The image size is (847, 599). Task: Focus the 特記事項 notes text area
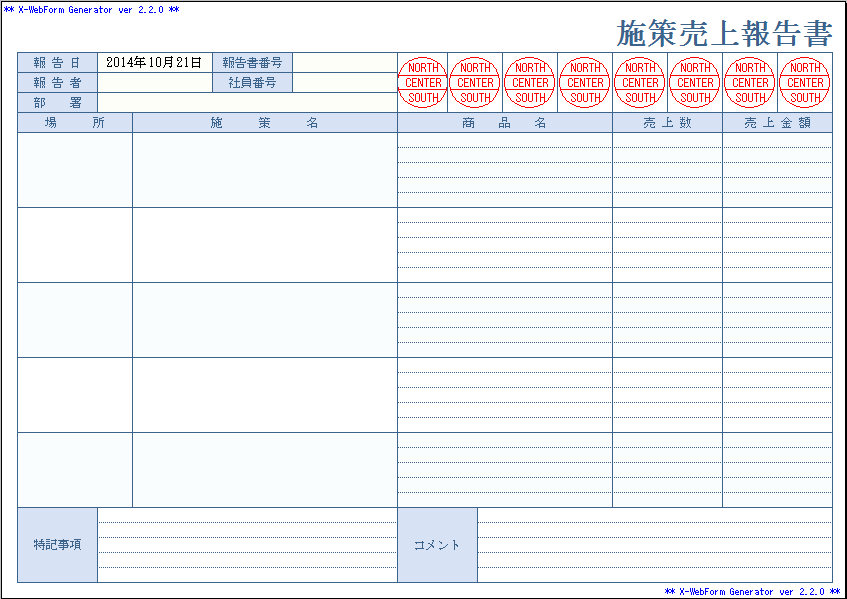[x=247, y=545]
